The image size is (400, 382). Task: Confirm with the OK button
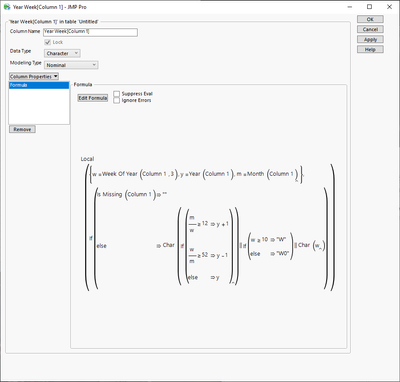point(370,19)
